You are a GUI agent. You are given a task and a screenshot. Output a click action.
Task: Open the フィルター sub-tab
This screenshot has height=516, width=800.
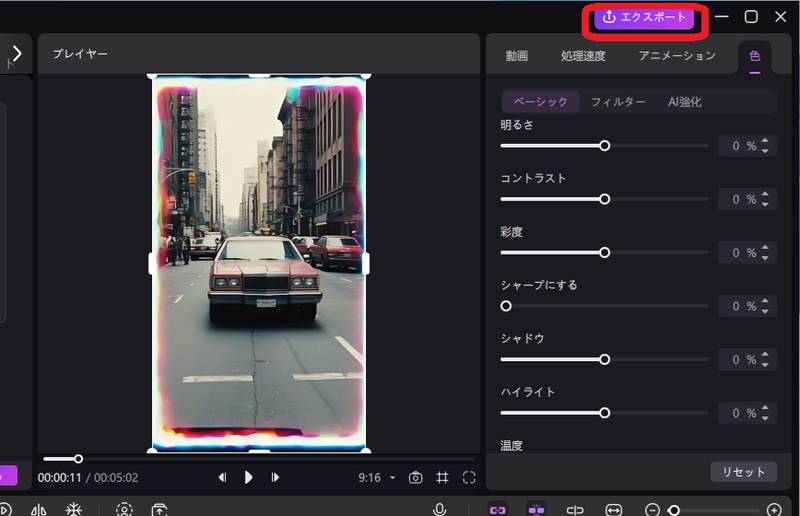point(618,102)
